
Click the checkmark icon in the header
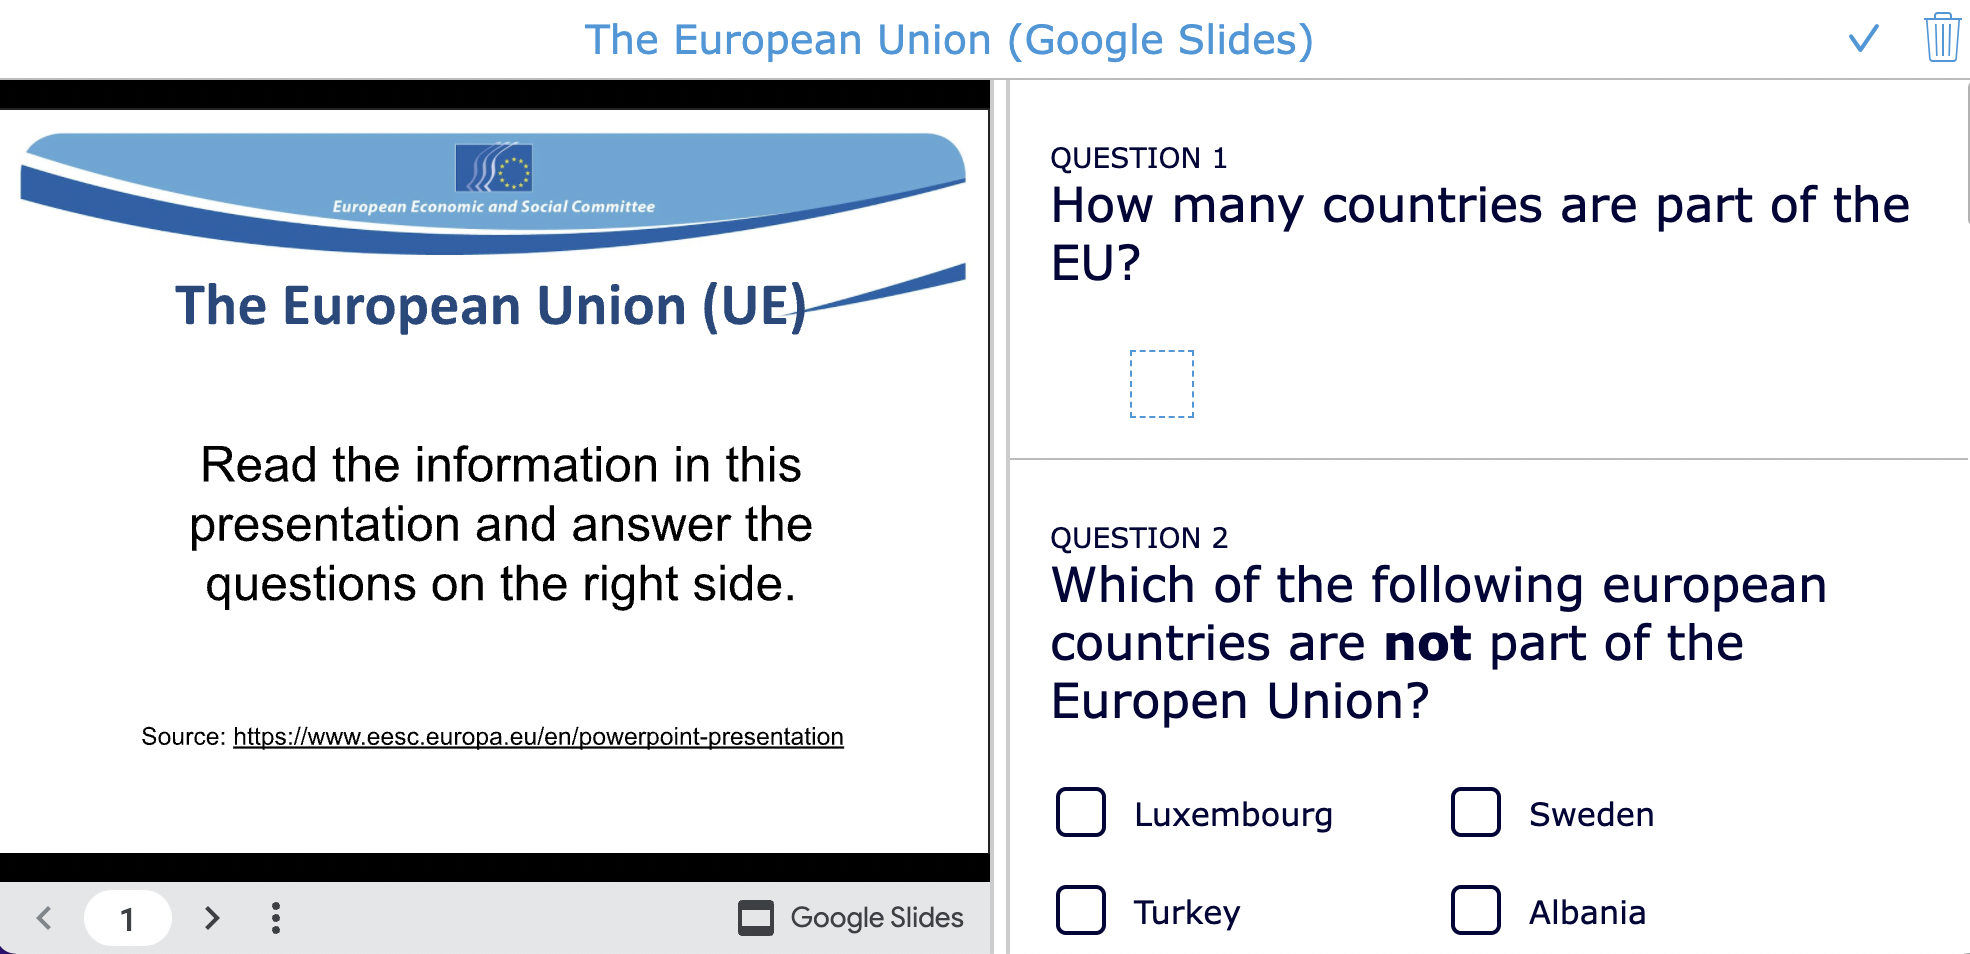(1862, 38)
